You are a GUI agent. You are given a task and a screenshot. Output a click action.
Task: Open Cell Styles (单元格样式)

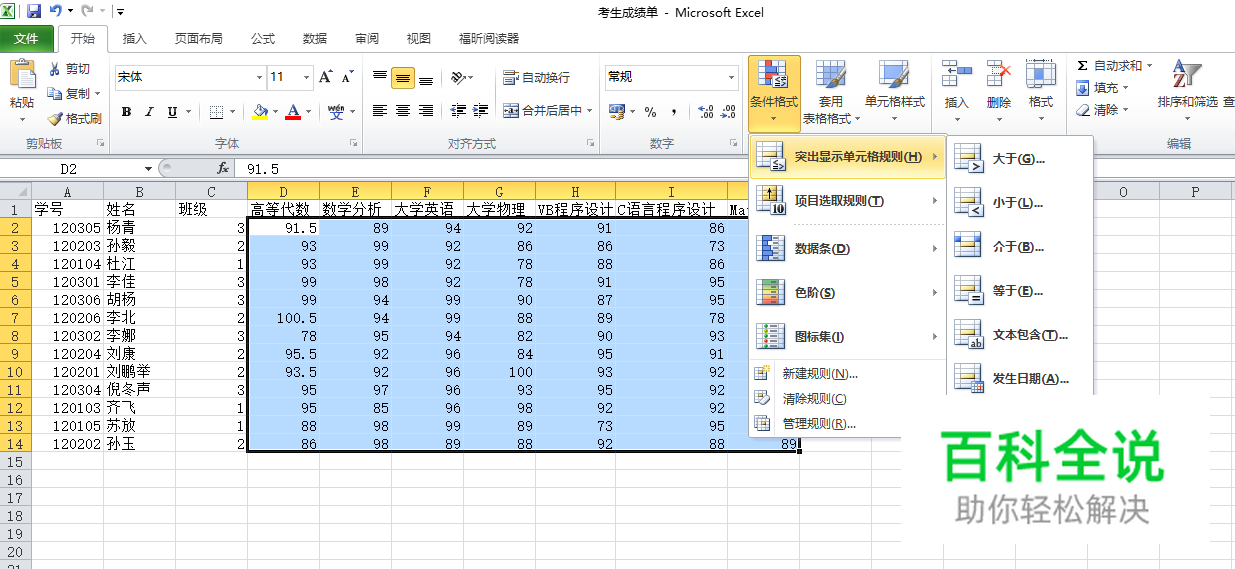tap(895, 93)
